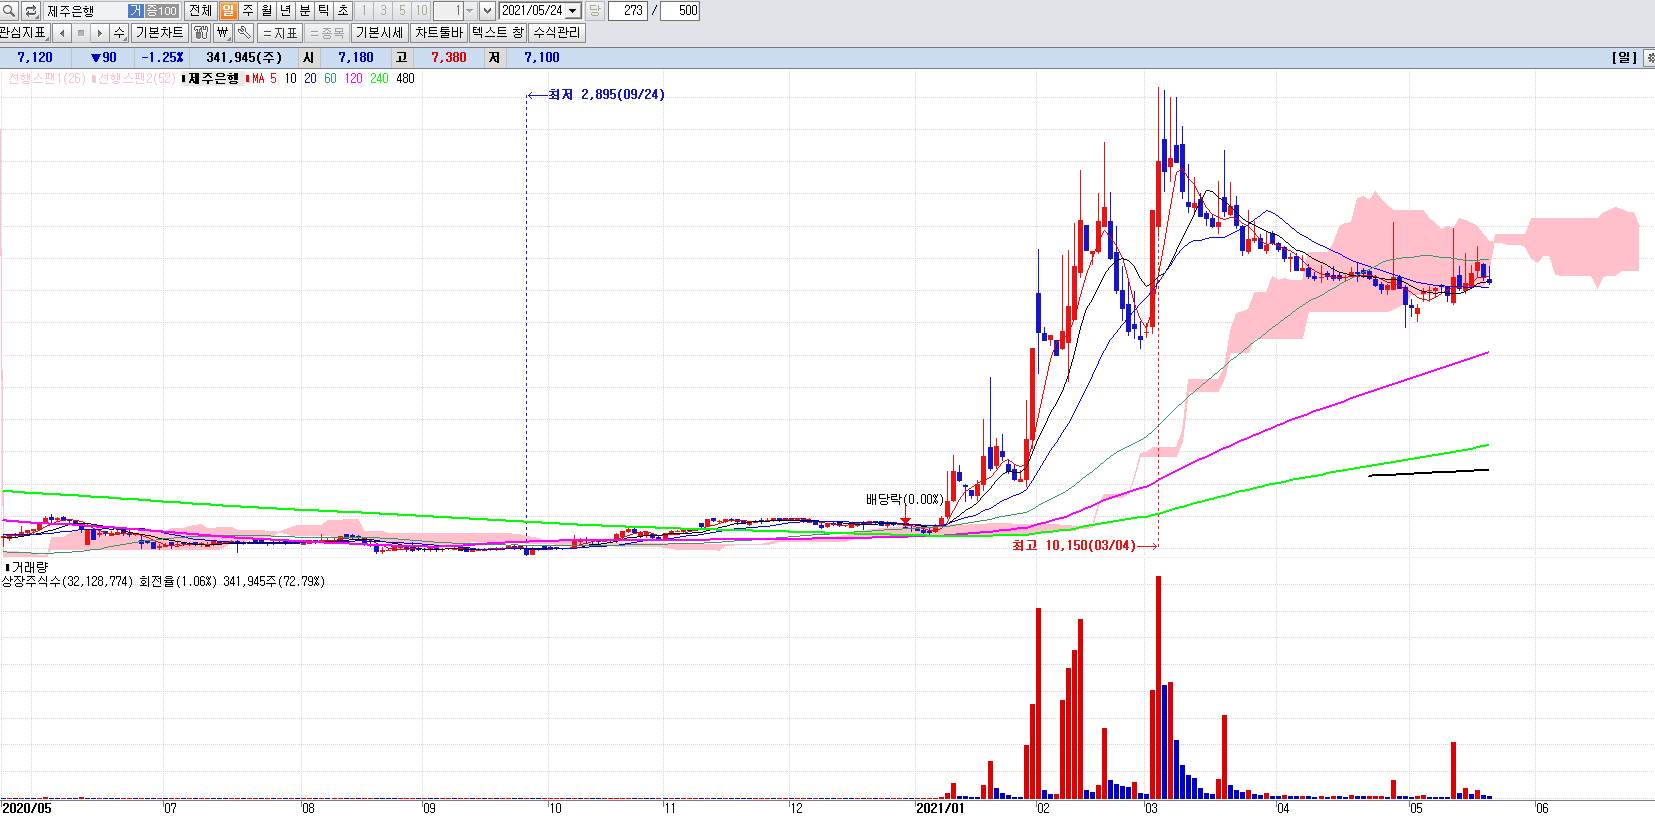This screenshot has width=1655, height=816.
Task: Switch to 분 minute chart period
Action: (304, 11)
